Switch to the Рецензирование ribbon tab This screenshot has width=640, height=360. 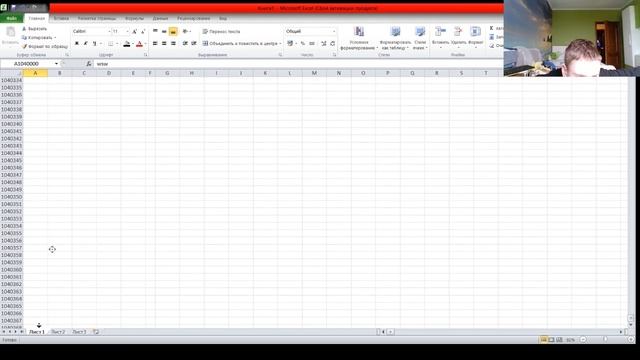click(193, 18)
